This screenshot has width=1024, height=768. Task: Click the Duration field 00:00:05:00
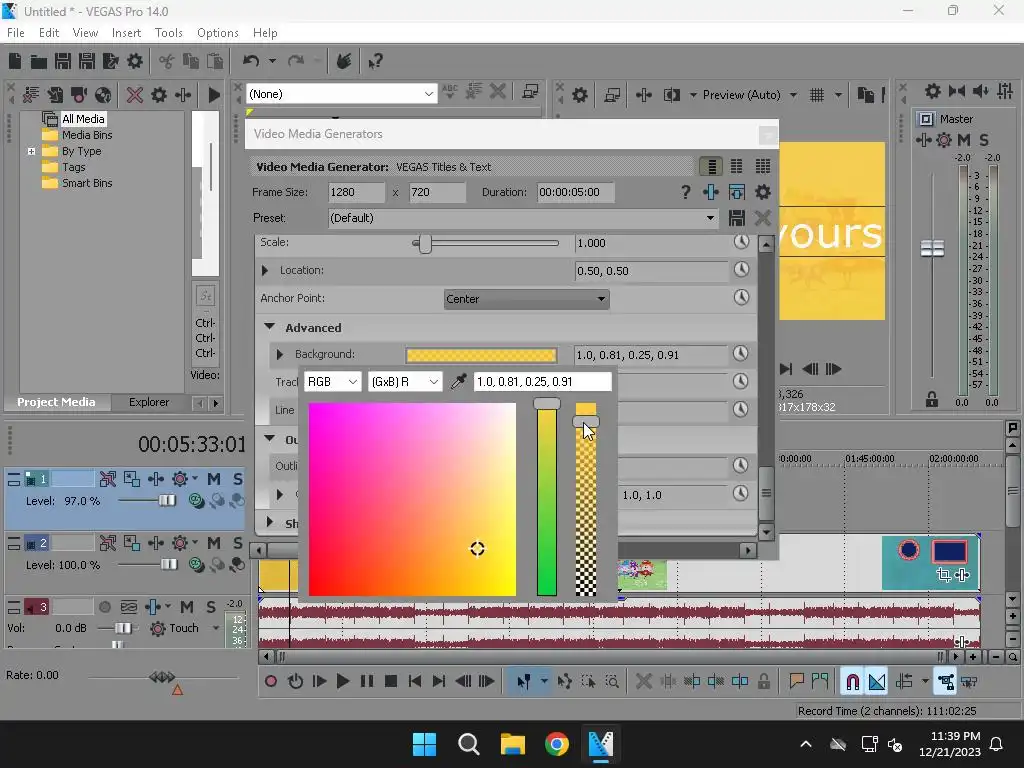[x=575, y=192]
